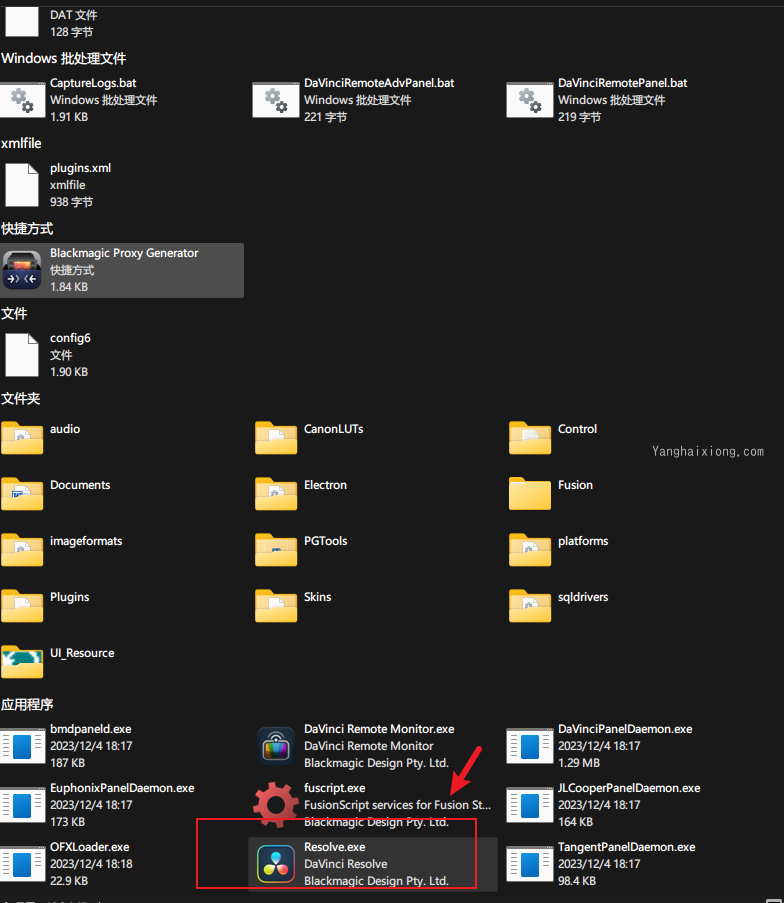Image resolution: width=784 pixels, height=903 pixels.
Task: Select the bmdpaneld.exe file name
Action: (91, 729)
